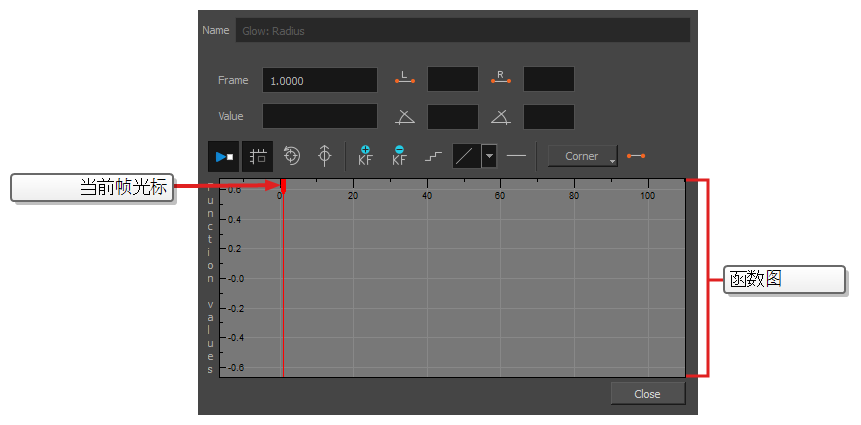Expand the curve type dropdown arrow

click(x=489, y=156)
